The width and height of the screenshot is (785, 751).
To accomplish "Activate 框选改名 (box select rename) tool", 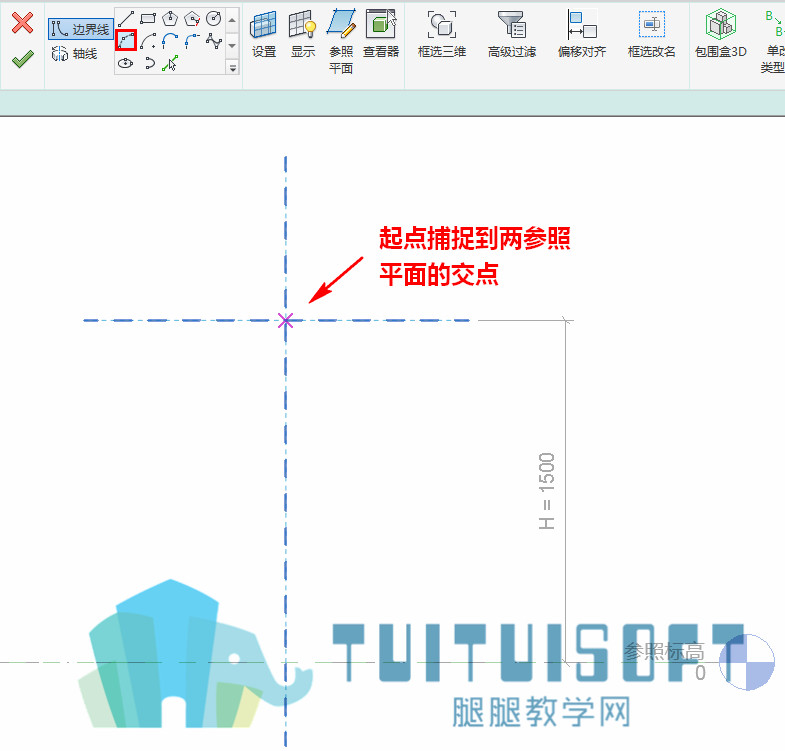I will click(651, 34).
